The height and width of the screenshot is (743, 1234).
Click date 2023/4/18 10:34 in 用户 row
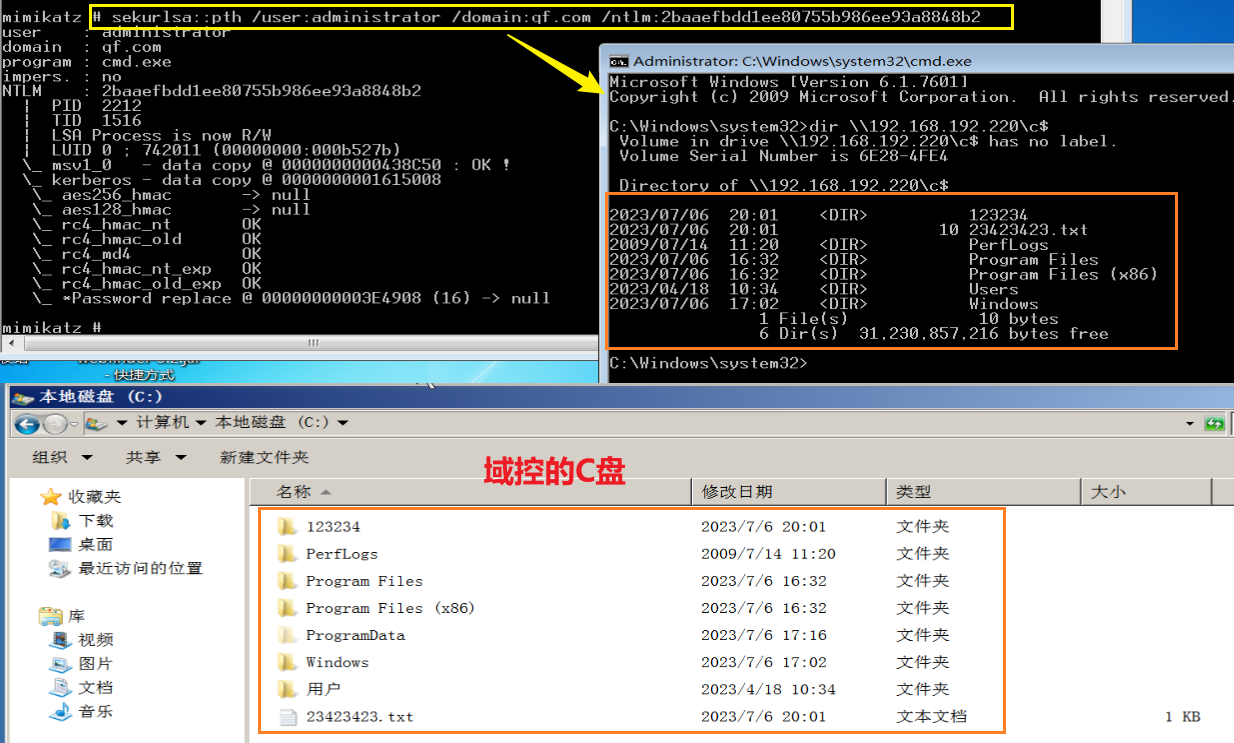tap(768, 689)
